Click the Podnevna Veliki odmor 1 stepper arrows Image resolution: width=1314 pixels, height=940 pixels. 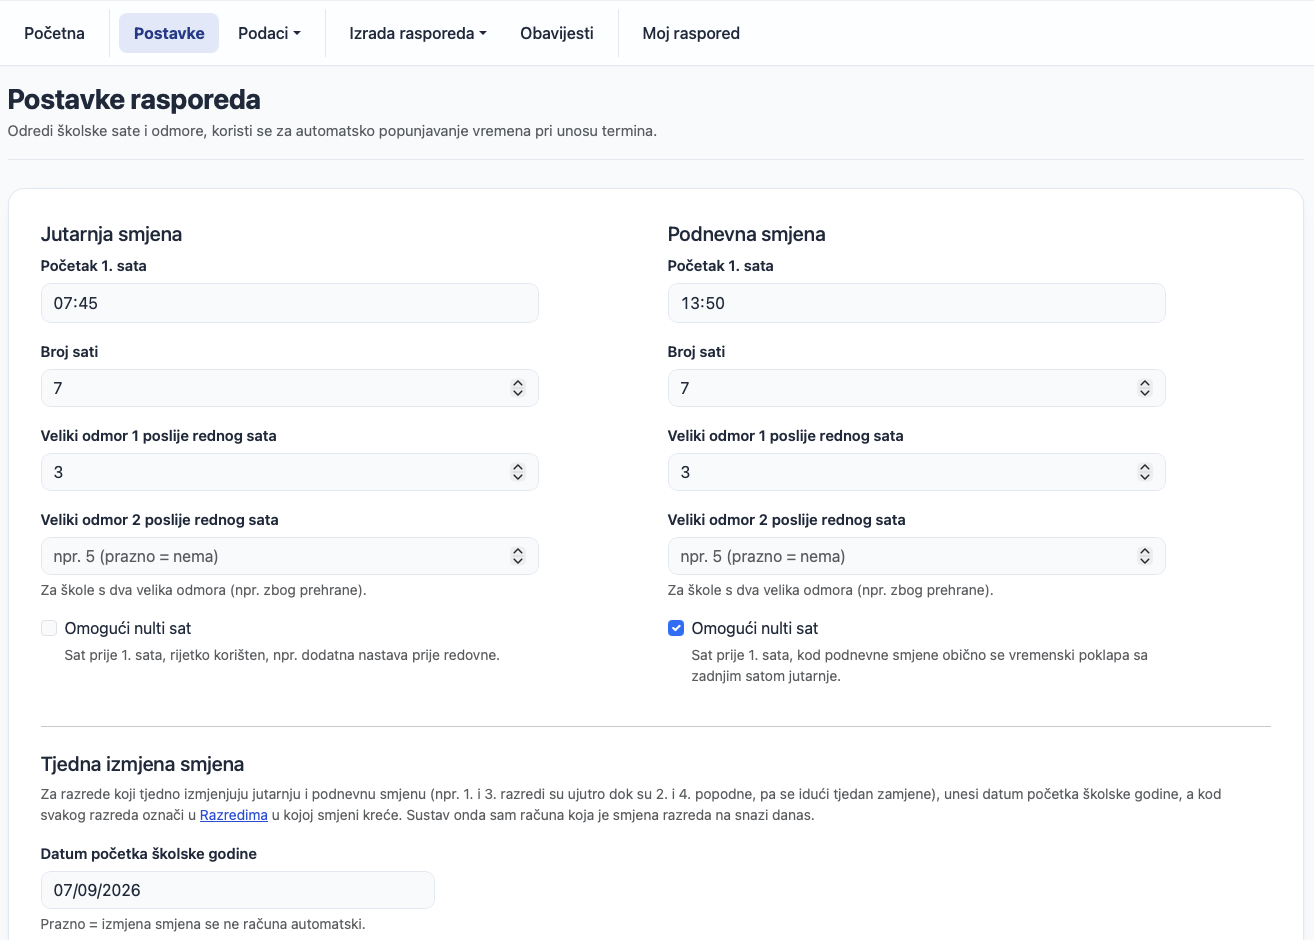[x=1145, y=472]
